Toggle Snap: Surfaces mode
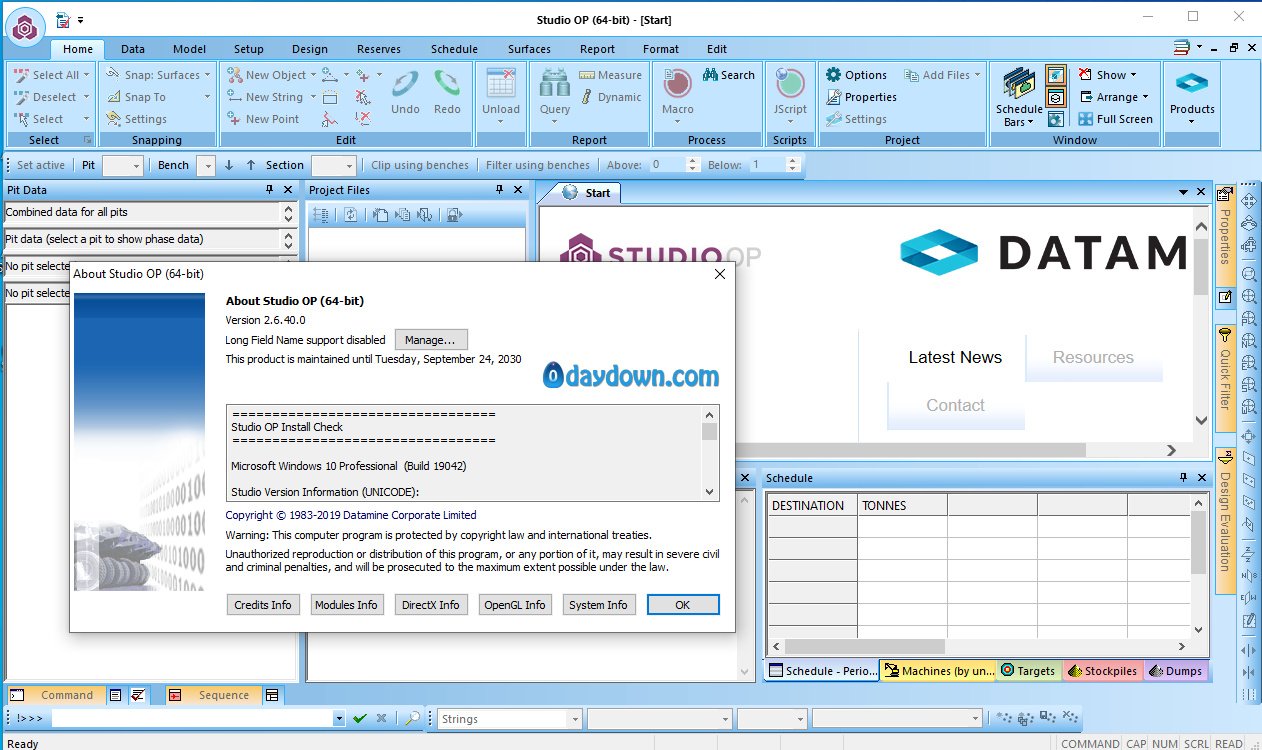 (x=152, y=75)
